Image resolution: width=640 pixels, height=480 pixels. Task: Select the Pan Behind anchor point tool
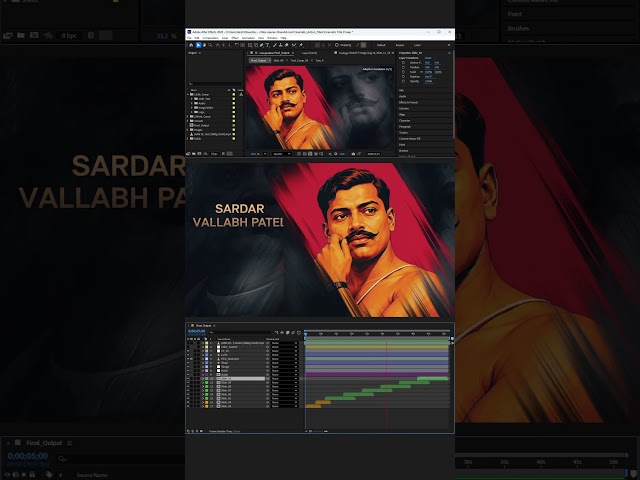[x=242, y=45]
